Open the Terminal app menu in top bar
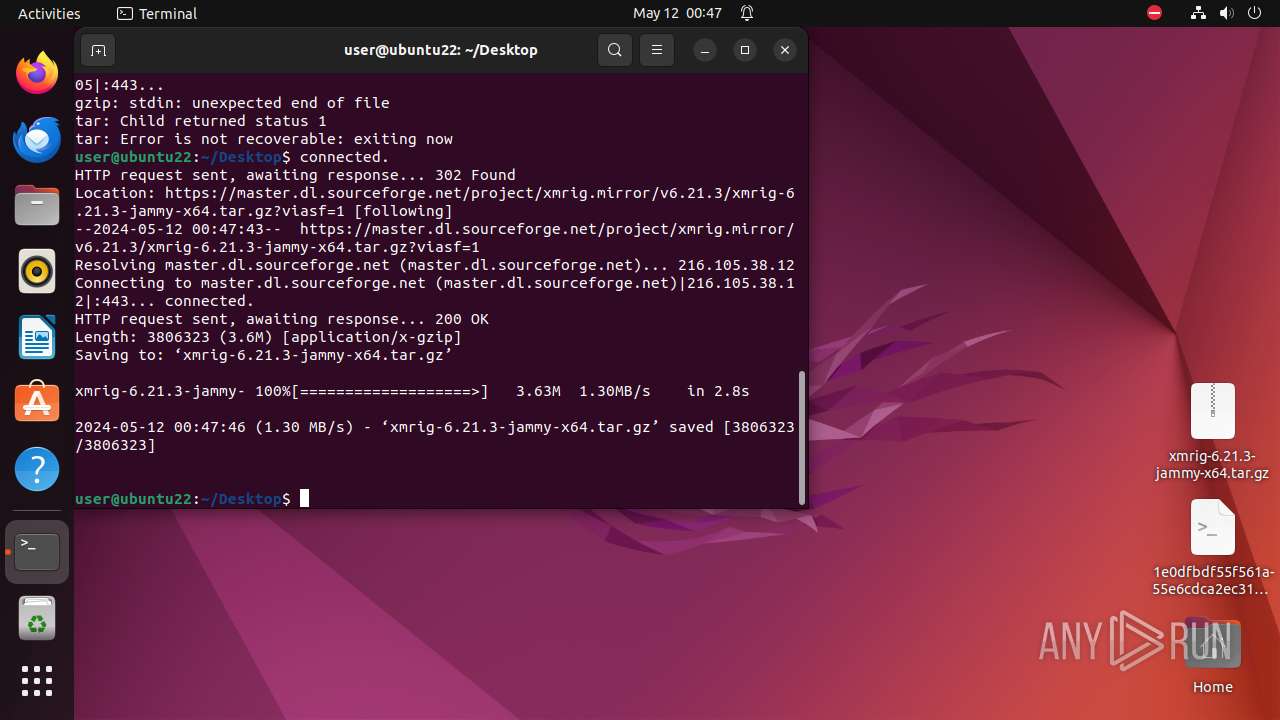 tap(157, 13)
